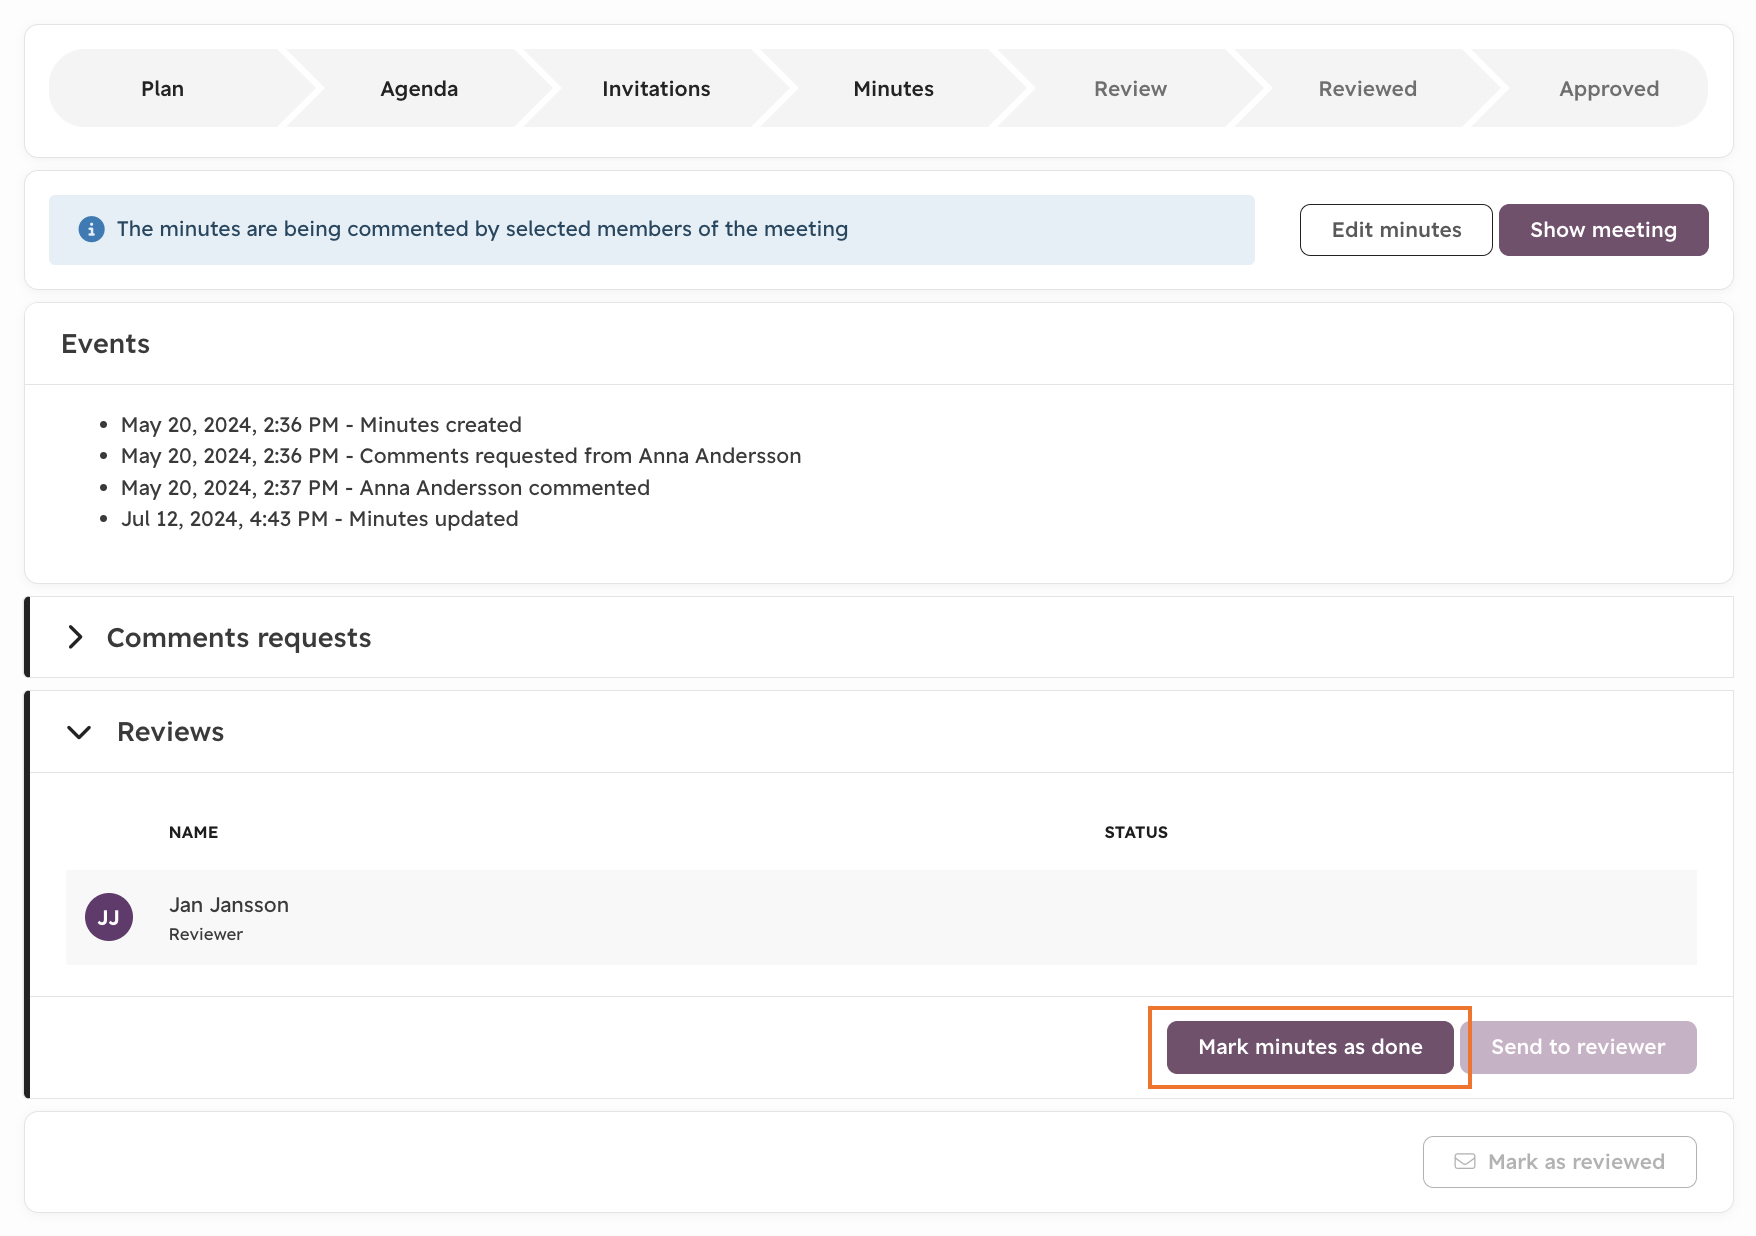Click the Edit minutes button
The height and width of the screenshot is (1236, 1756).
point(1396,230)
